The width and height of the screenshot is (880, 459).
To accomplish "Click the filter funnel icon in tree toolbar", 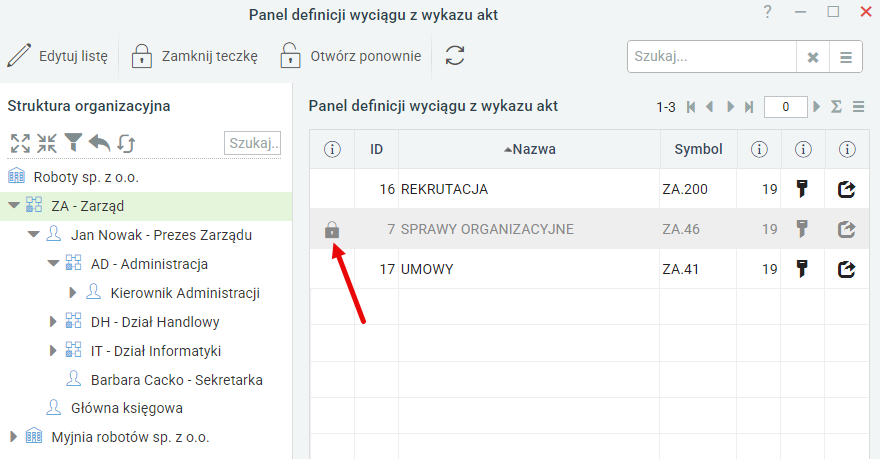I will [x=73, y=143].
